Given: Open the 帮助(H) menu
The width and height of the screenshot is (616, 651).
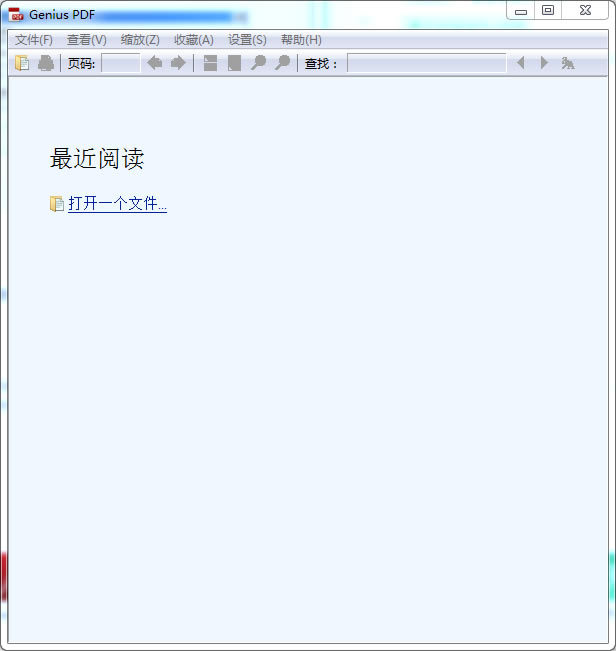Looking at the screenshot, I should click(301, 40).
